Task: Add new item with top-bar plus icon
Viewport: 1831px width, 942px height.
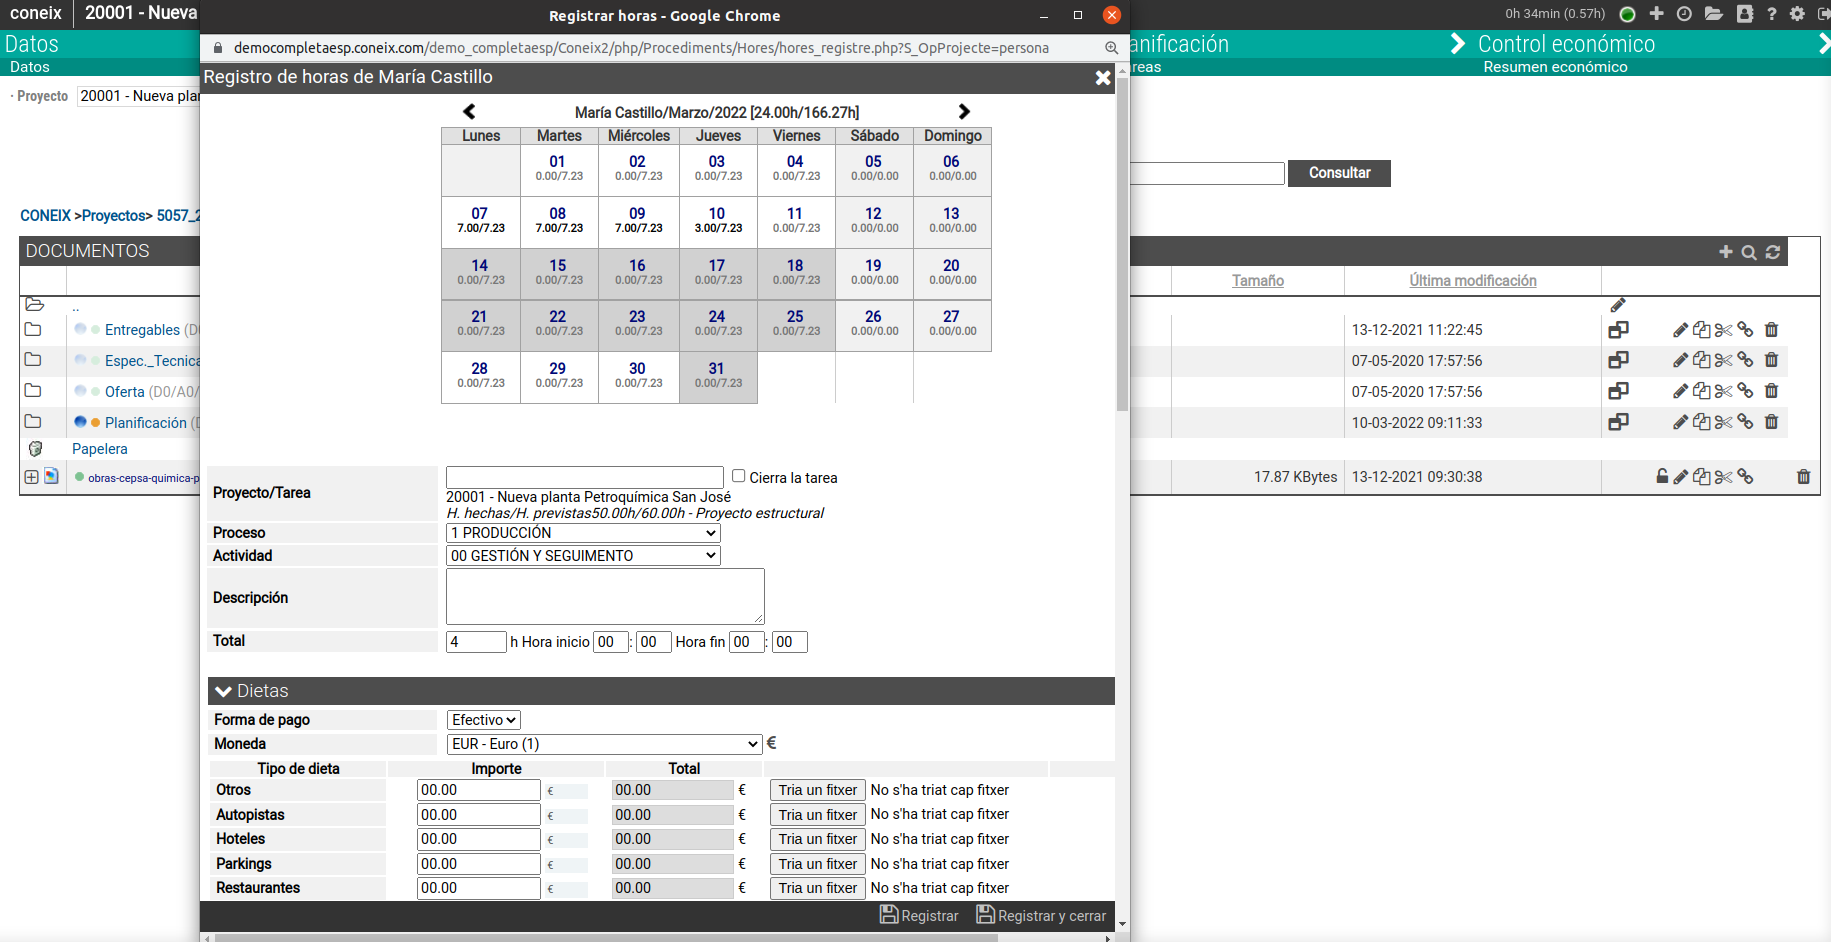Action: coord(1657,14)
